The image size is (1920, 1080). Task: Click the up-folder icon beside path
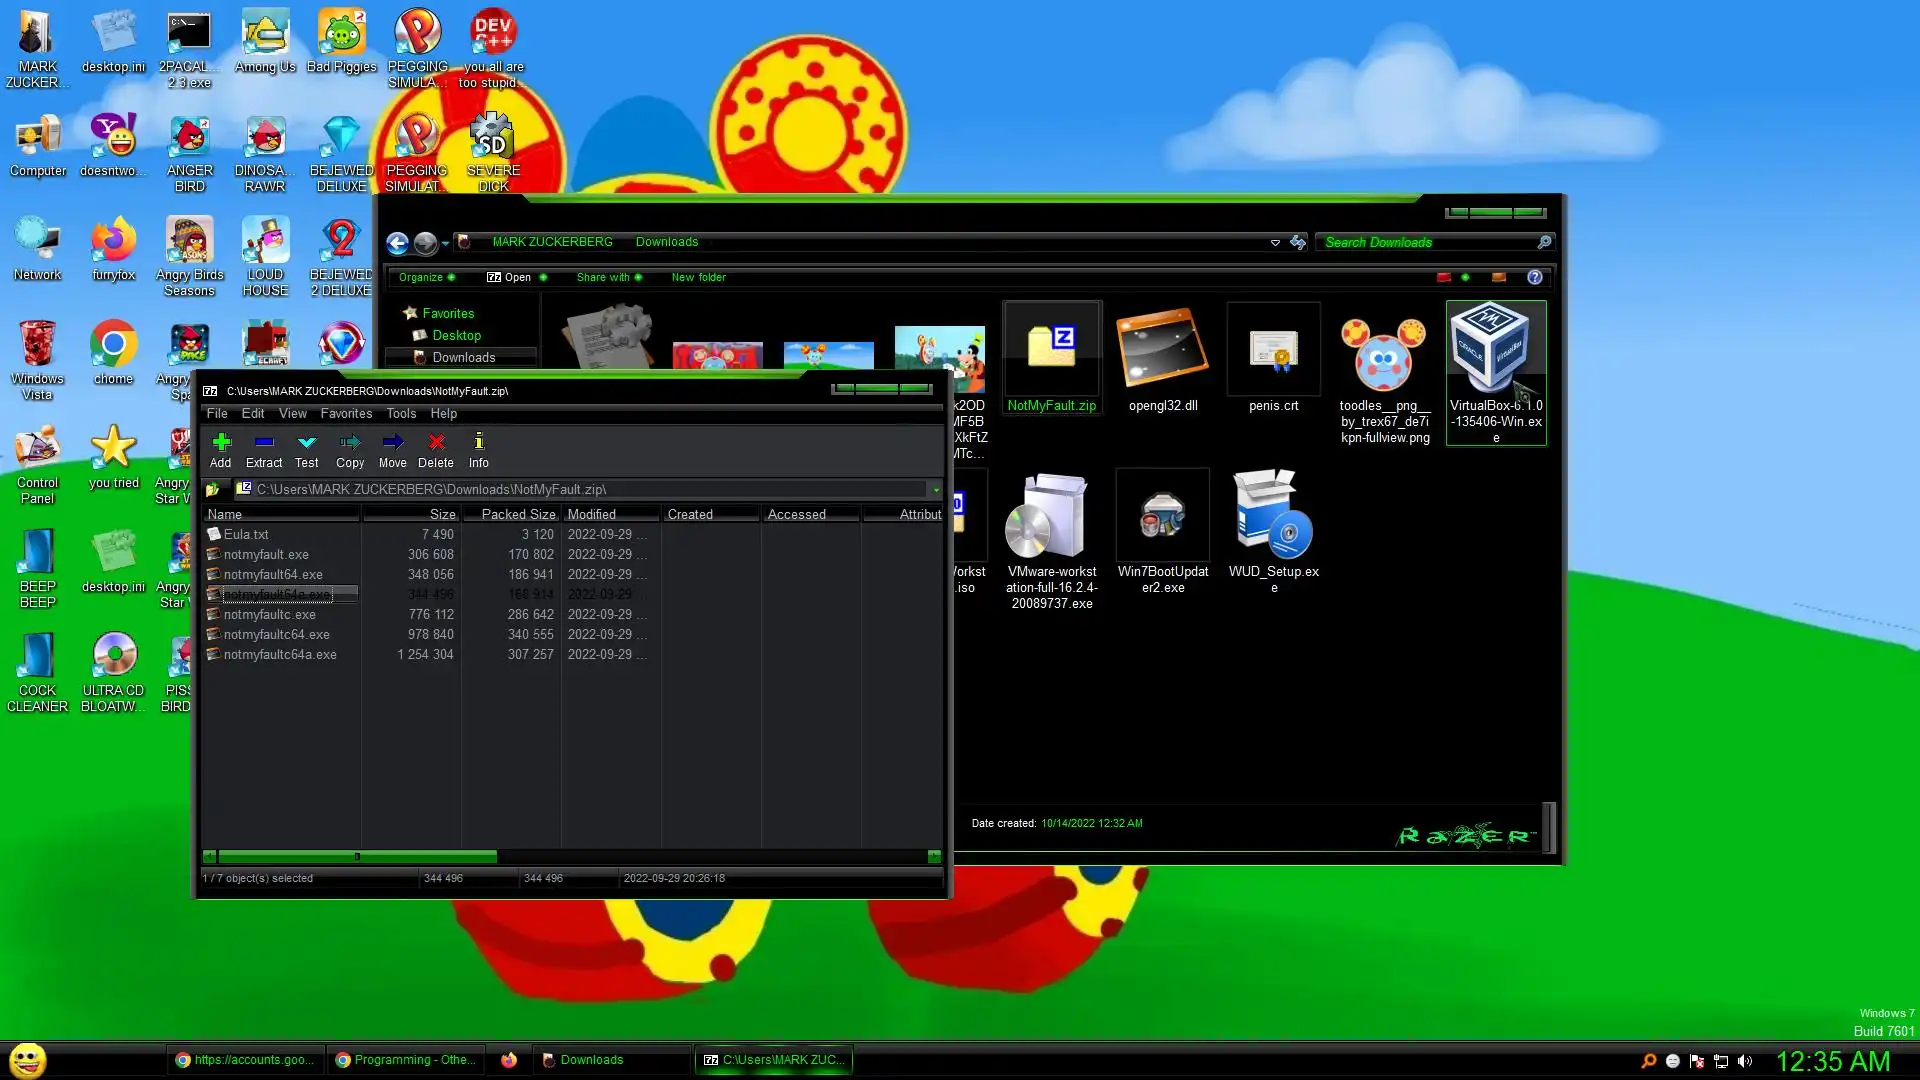point(213,490)
